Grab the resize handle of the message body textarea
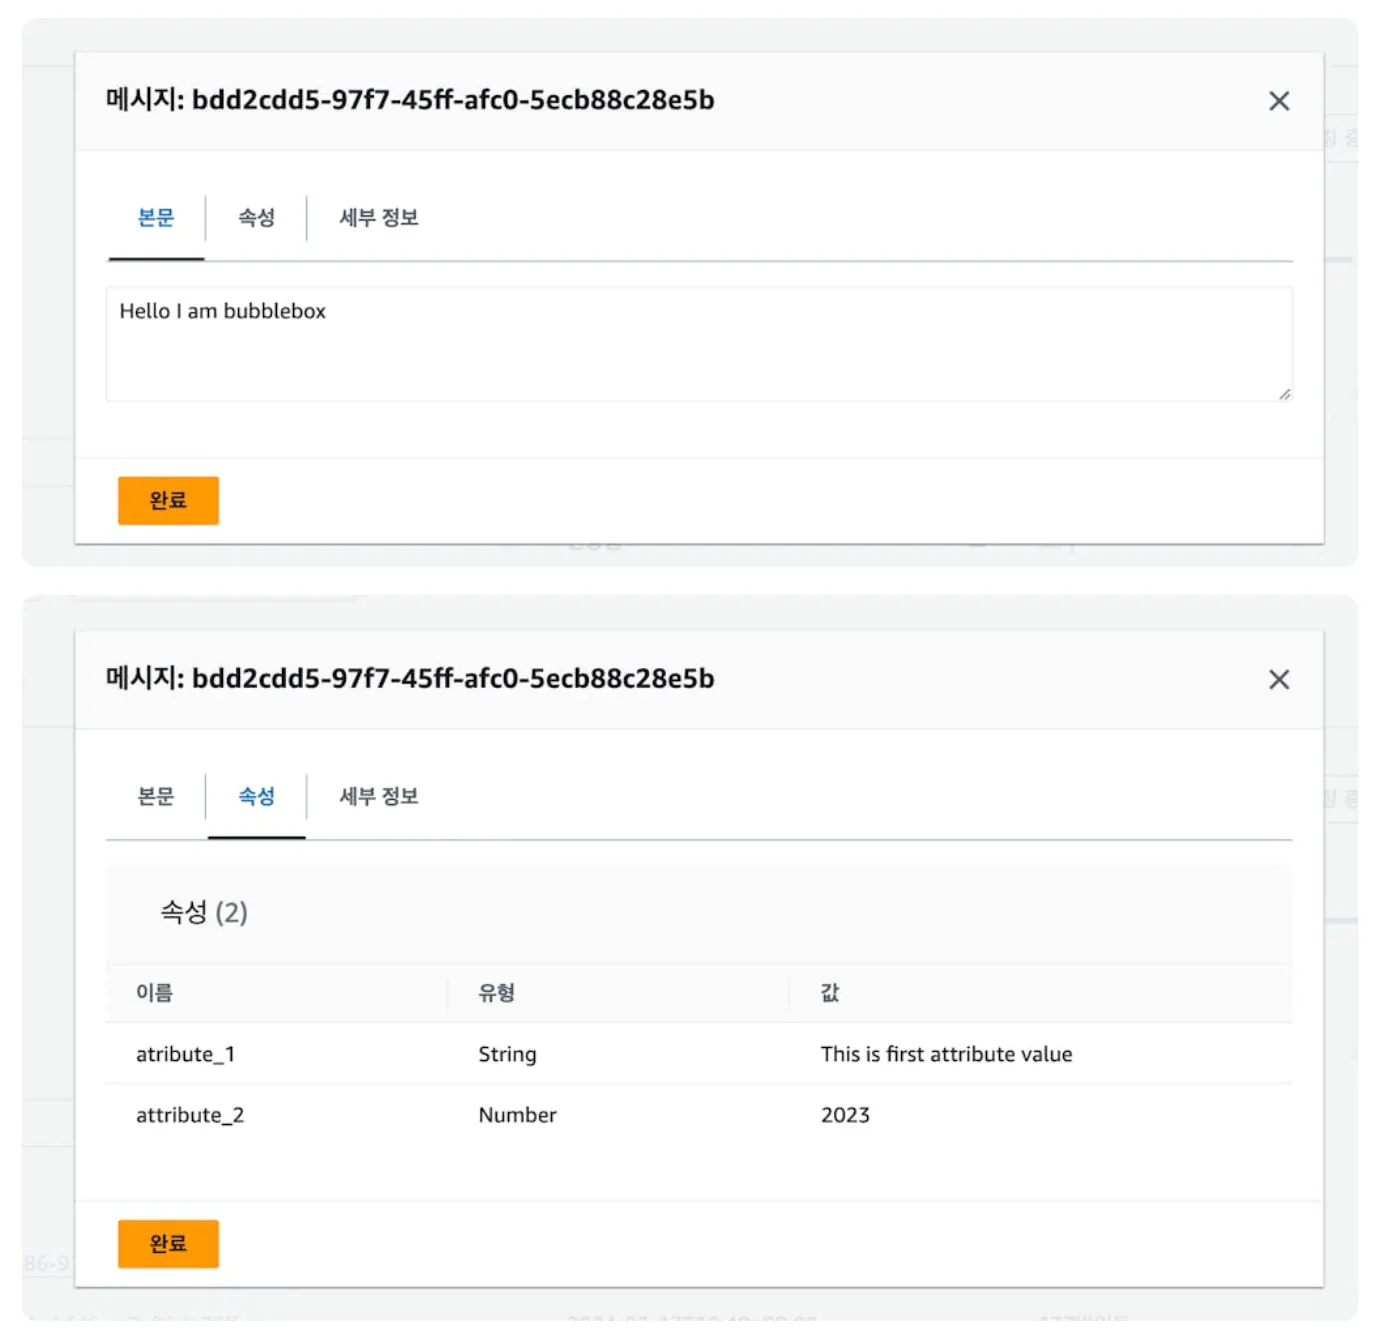This screenshot has height=1332, width=1378. pyautogui.click(x=1284, y=394)
